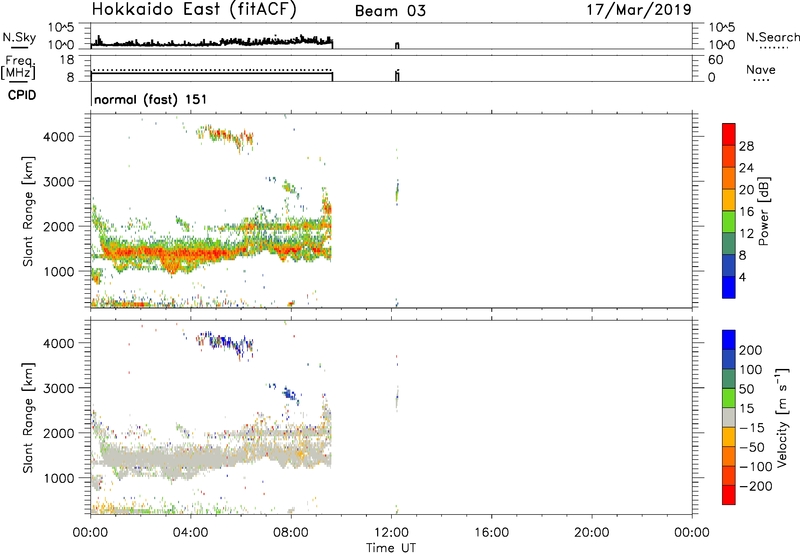Click the "4000" tick on the power panel
The height and width of the screenshot is (554, 800).
59,137
